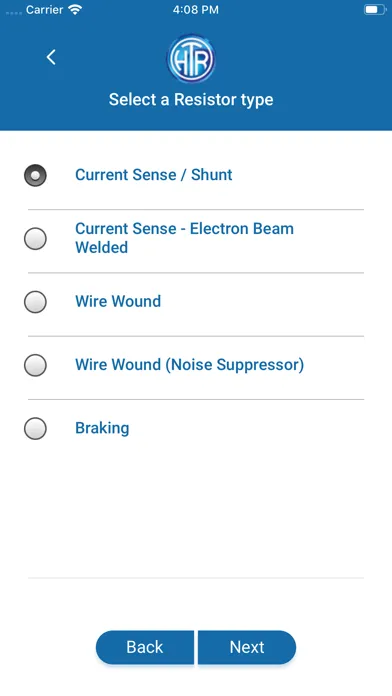The width and height of the screenshot is (392, 696).
Task: Pick the Braking radio button
Action: pyautogui.click(x=35, y=428)
